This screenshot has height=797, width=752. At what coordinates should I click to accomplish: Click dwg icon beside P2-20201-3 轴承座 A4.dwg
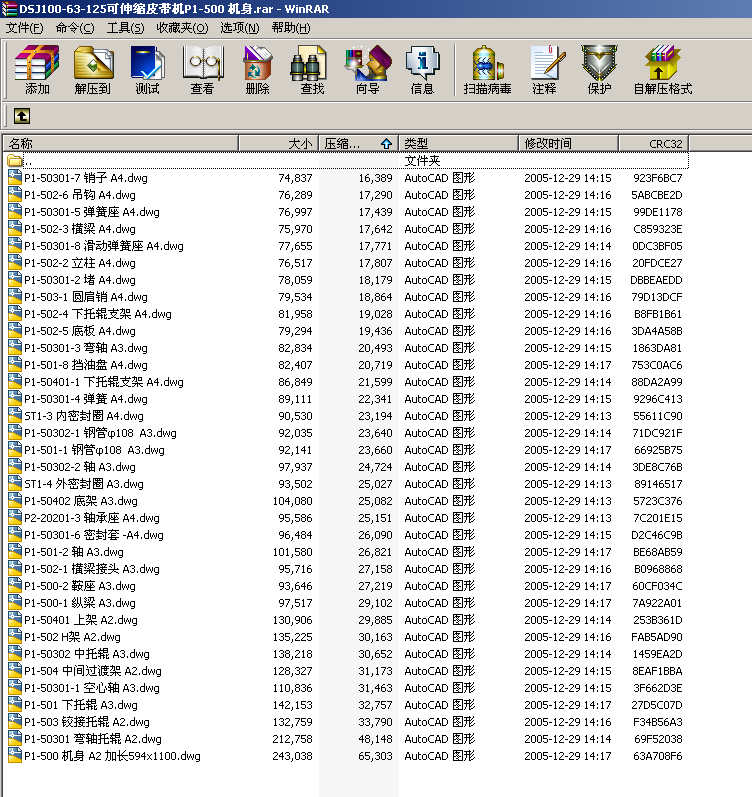click(15, 518)
